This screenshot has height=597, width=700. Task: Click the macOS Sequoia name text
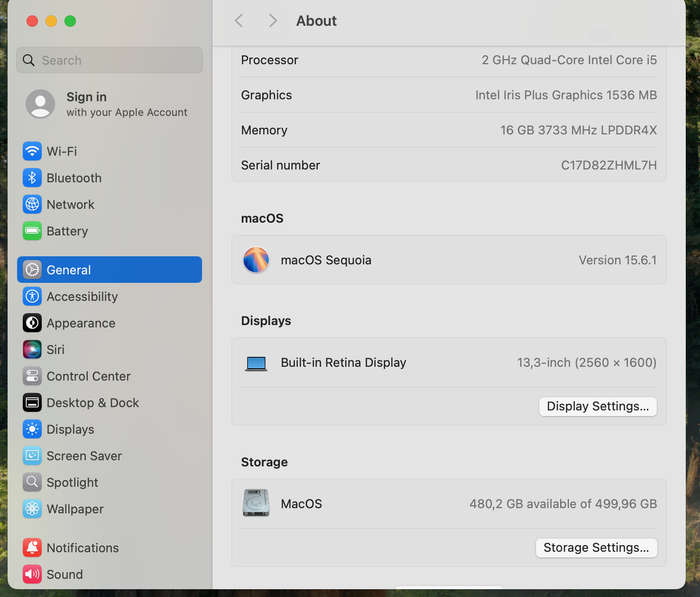coord(326,260)
